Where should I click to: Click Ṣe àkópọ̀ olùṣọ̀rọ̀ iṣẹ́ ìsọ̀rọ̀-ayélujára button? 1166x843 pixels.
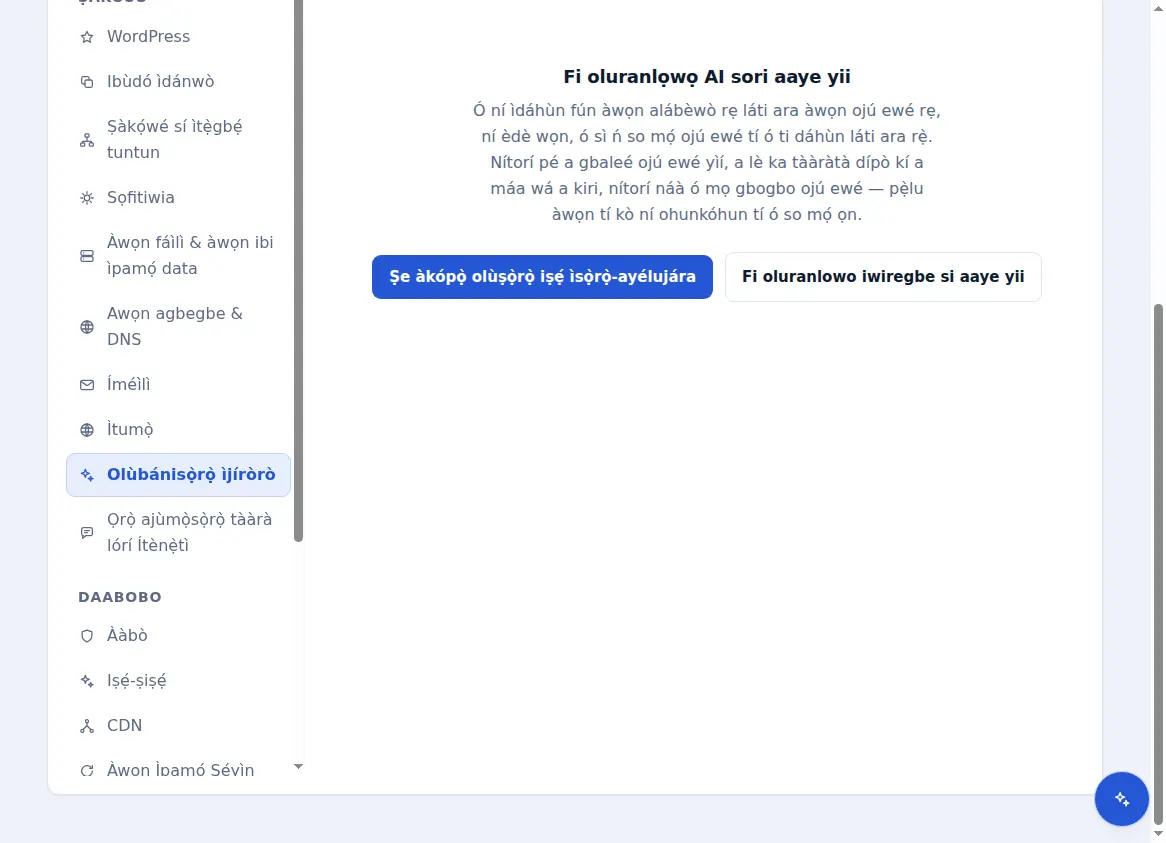point(542,277)
